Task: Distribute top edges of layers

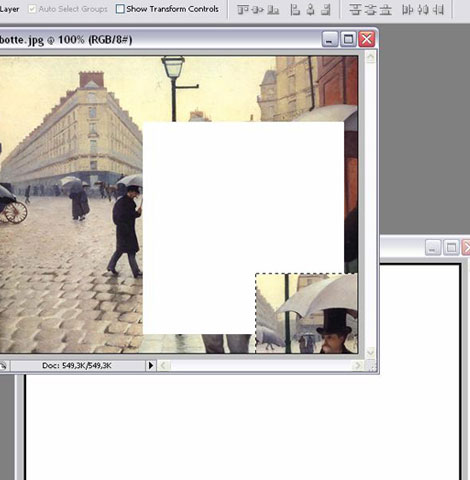Action: coord(355,10)
